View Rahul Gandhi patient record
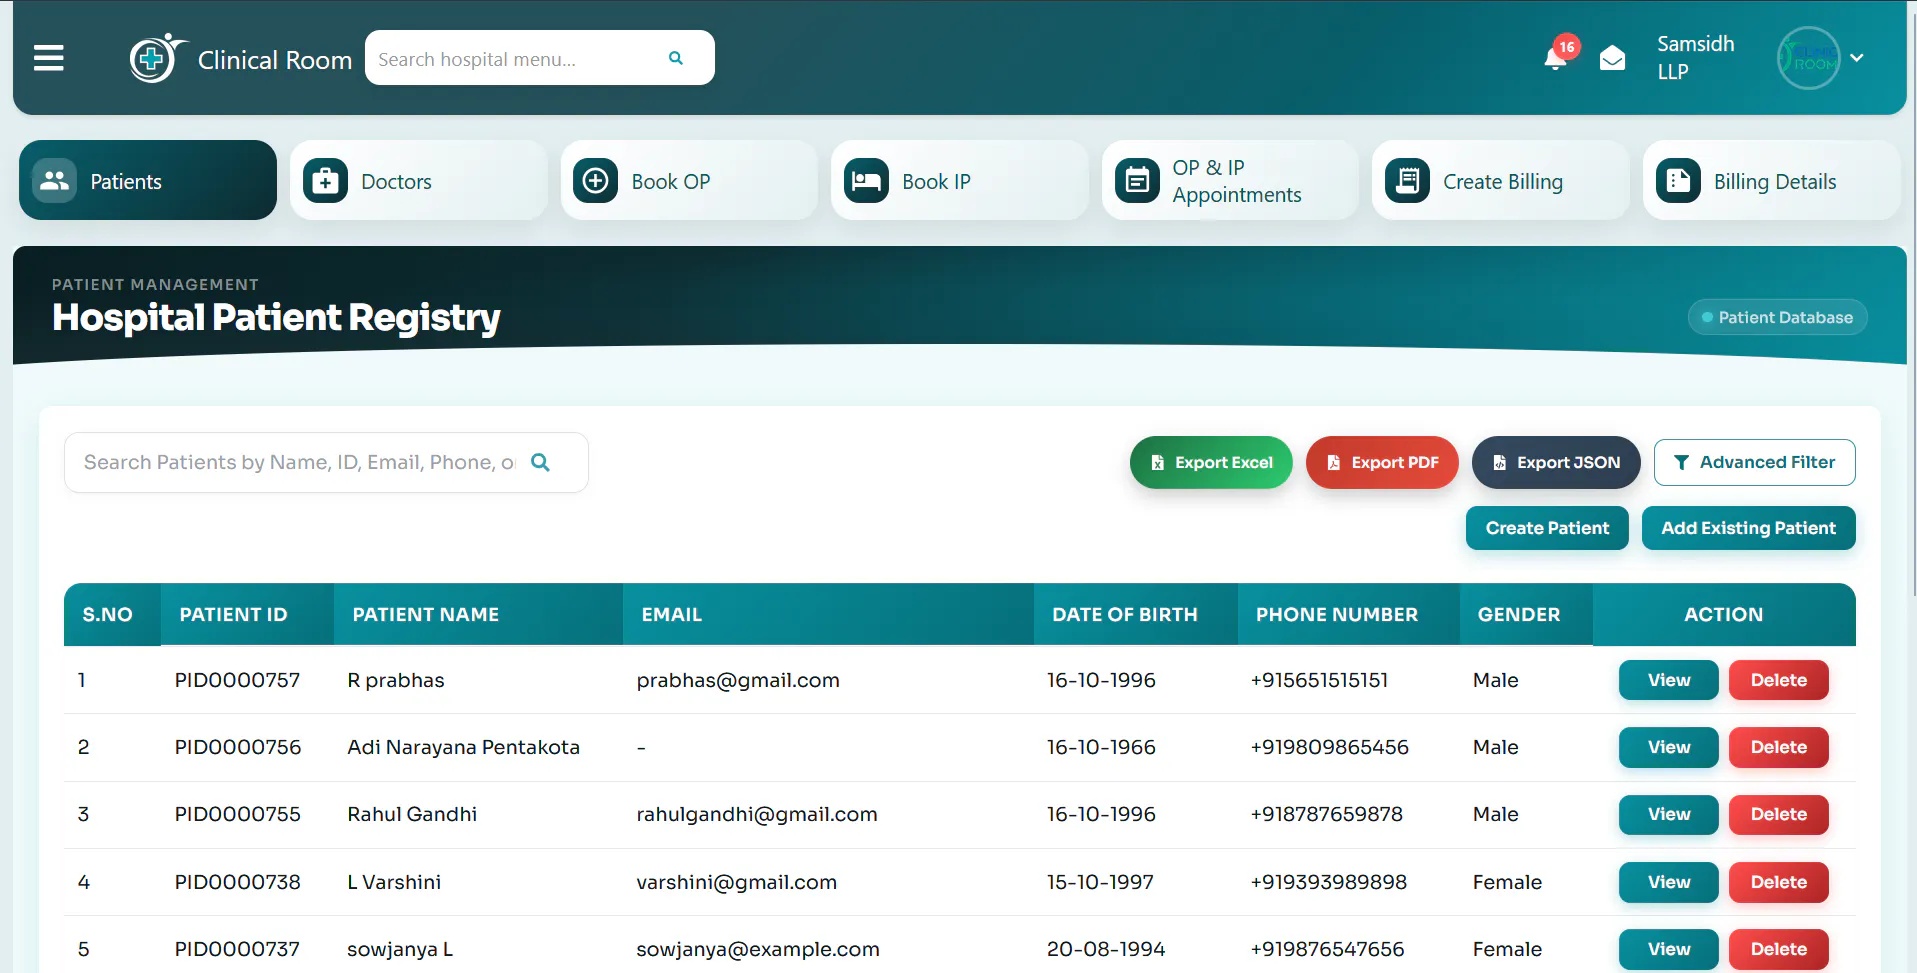 [x=1668, y=814]
